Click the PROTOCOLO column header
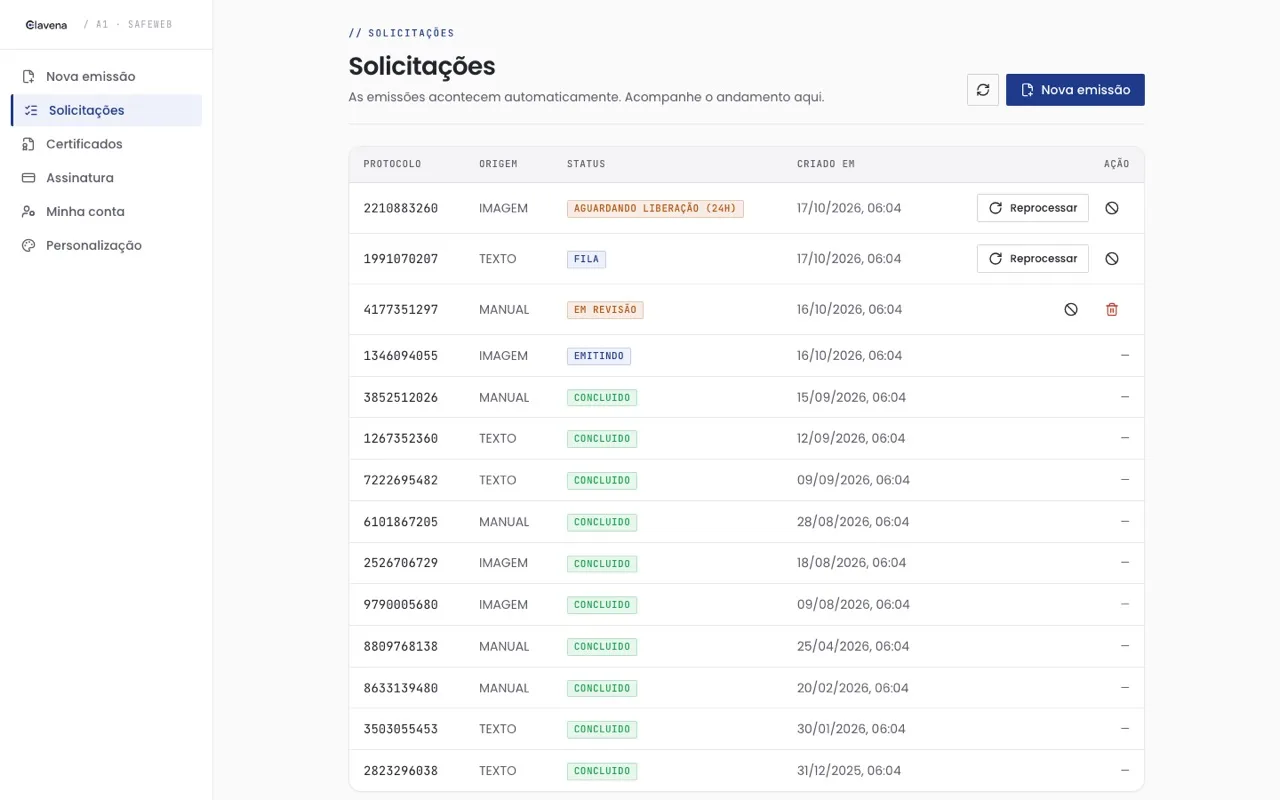Screen dimensions: 1280x800 [392, 164]
